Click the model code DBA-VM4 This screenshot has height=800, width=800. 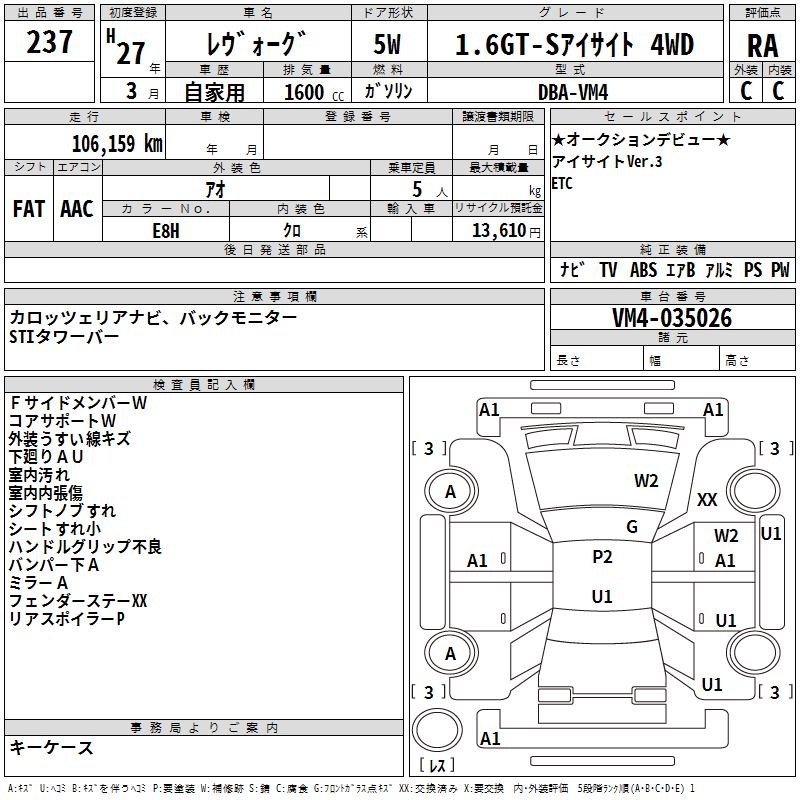point(573,92)
